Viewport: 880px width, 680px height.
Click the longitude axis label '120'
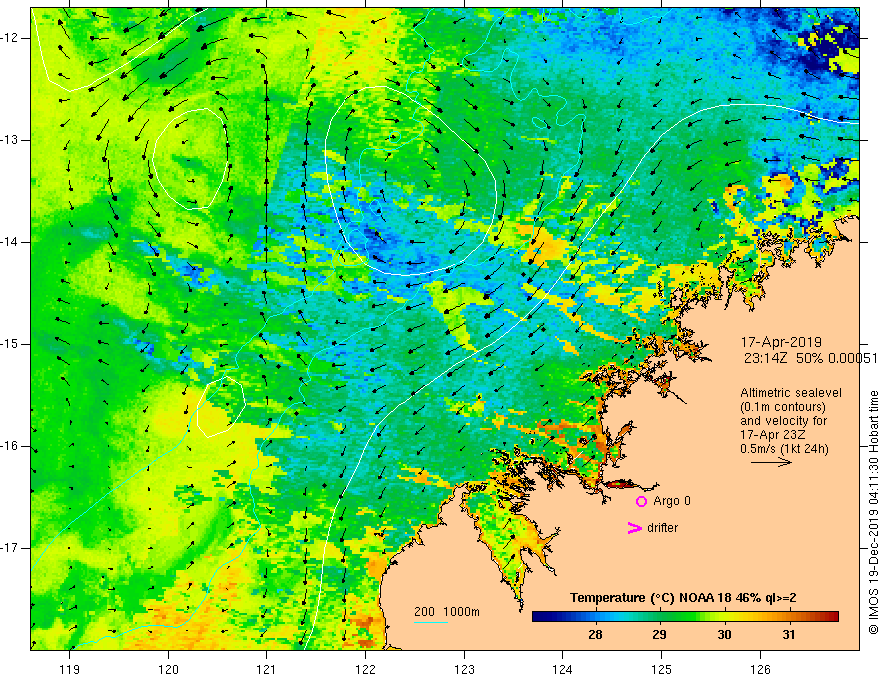168,669
